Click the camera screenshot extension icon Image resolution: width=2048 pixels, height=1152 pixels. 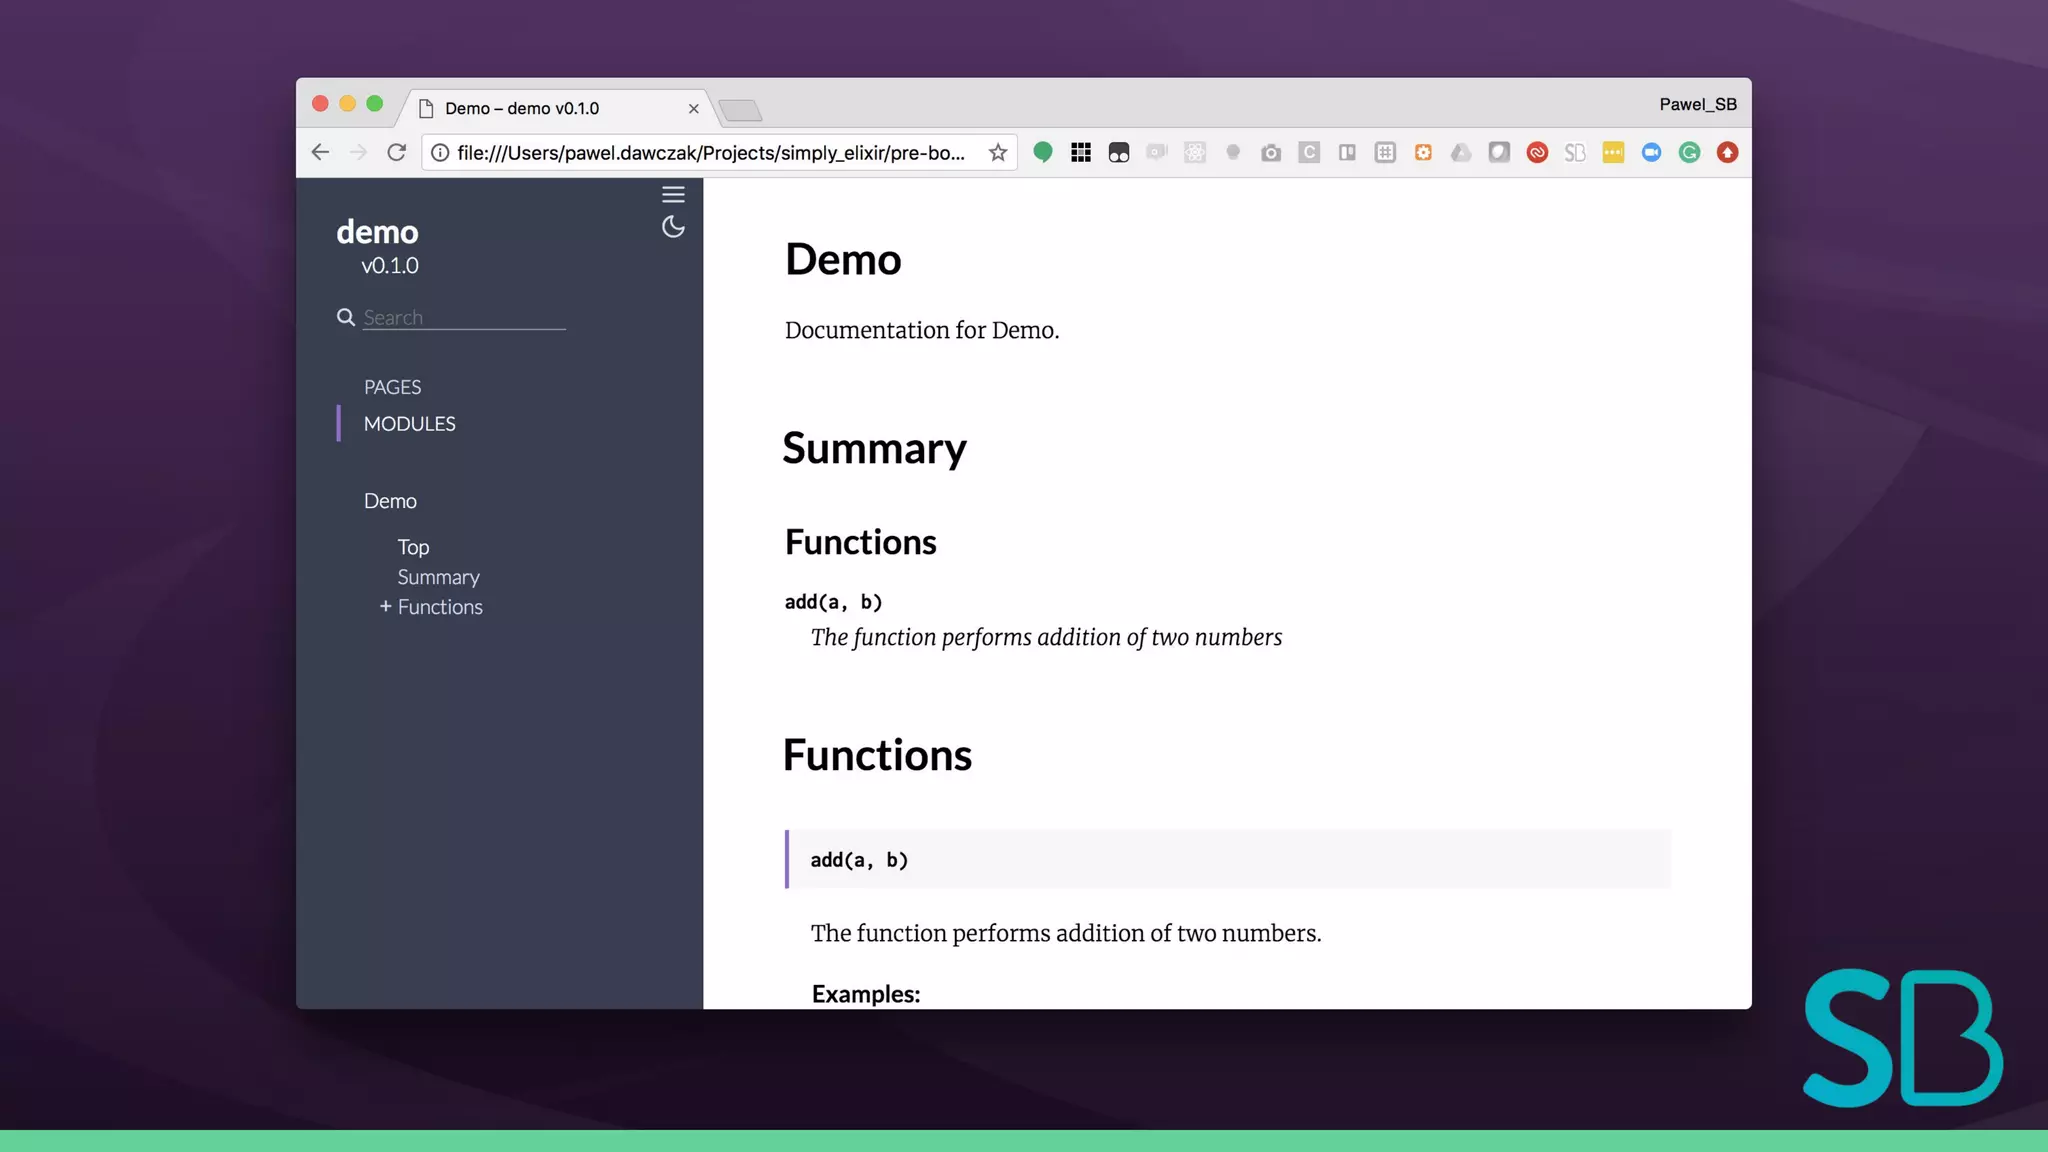pos(1271,152)
